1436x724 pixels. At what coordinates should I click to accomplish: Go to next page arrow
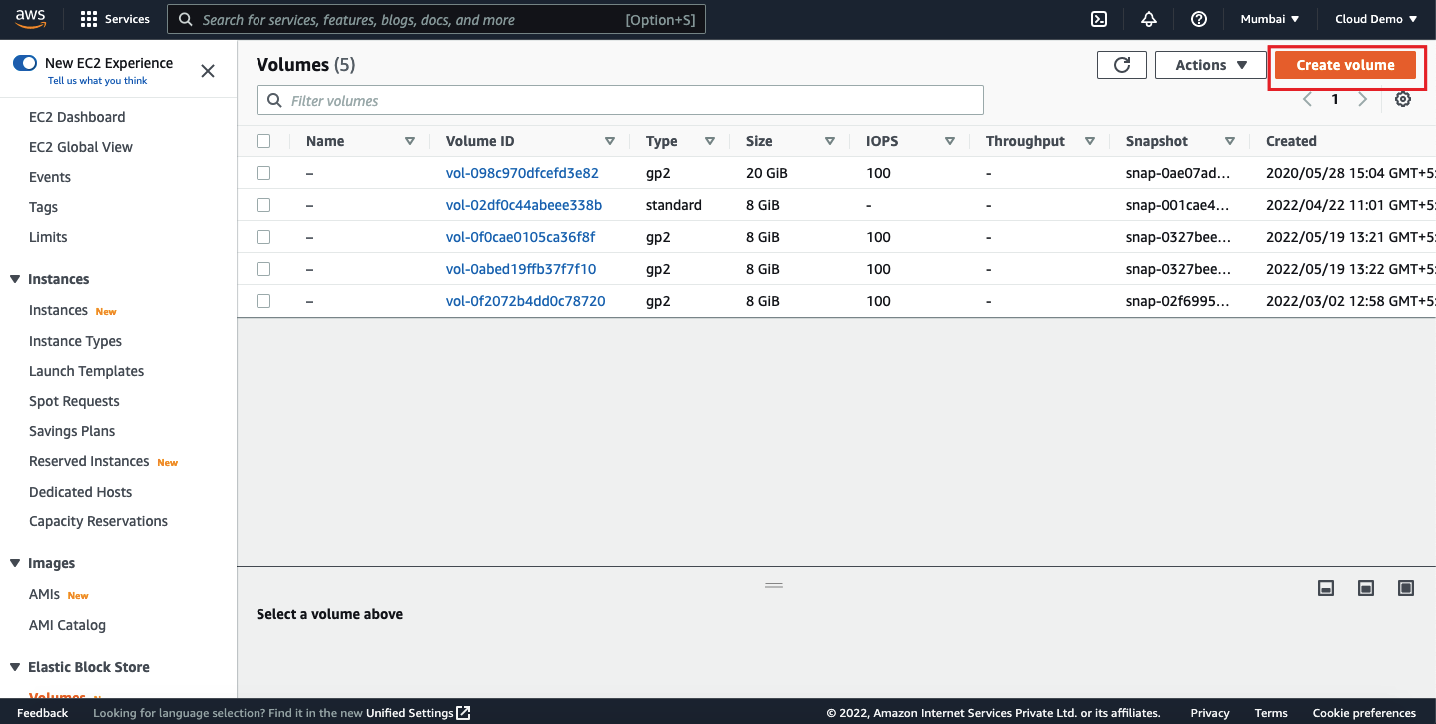tap(1362, 99)
